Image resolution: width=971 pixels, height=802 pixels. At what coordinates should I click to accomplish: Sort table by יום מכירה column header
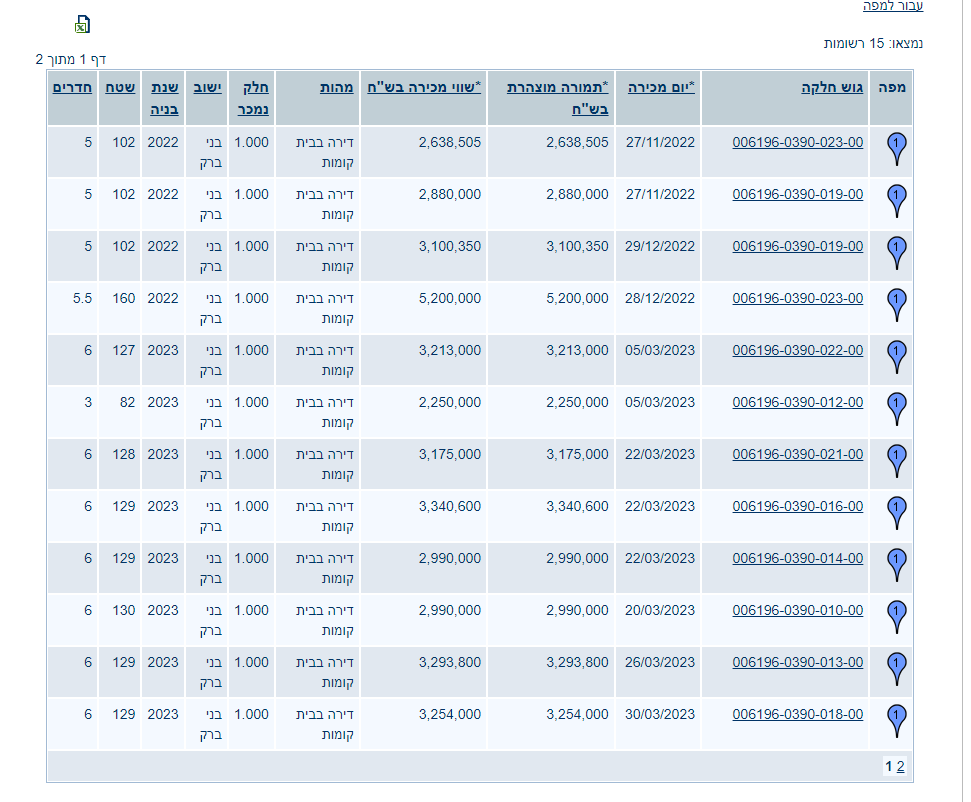pyautogui.click(x=661, y=87)
